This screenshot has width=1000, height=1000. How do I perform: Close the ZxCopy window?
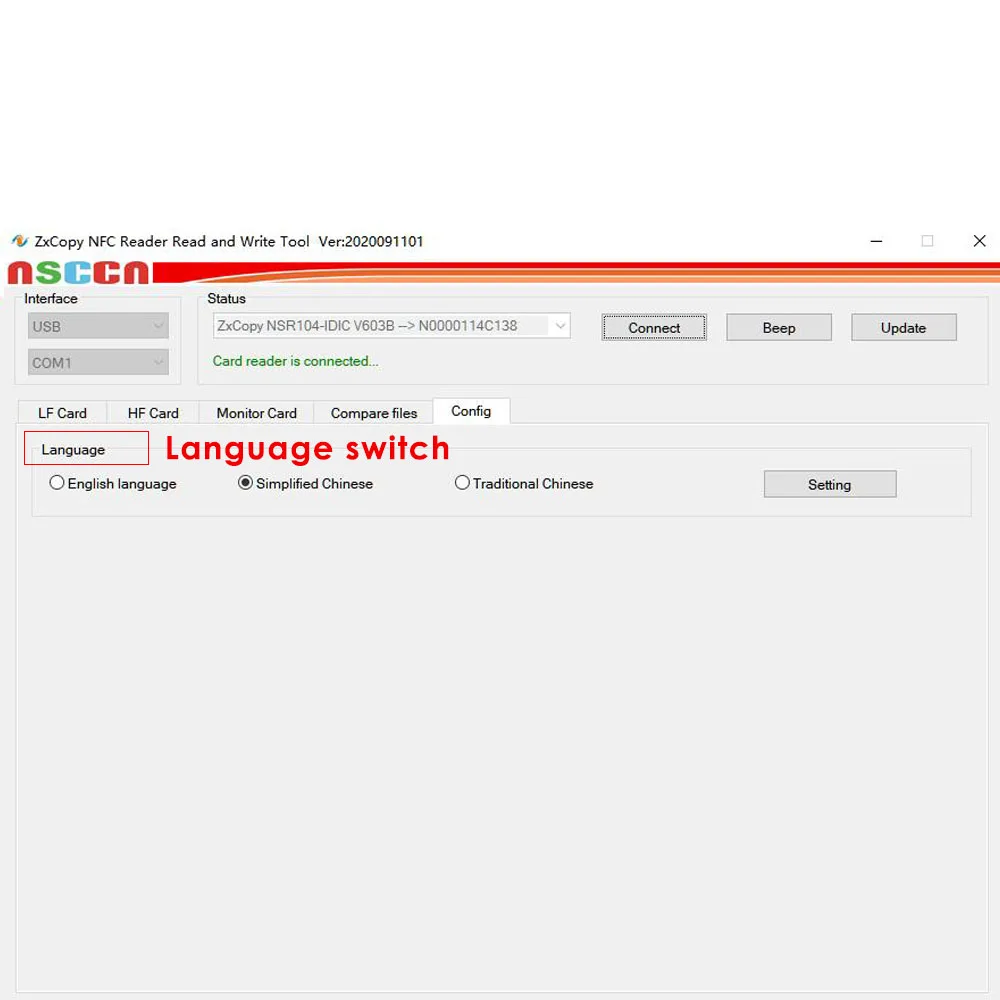tap(980, 241)
